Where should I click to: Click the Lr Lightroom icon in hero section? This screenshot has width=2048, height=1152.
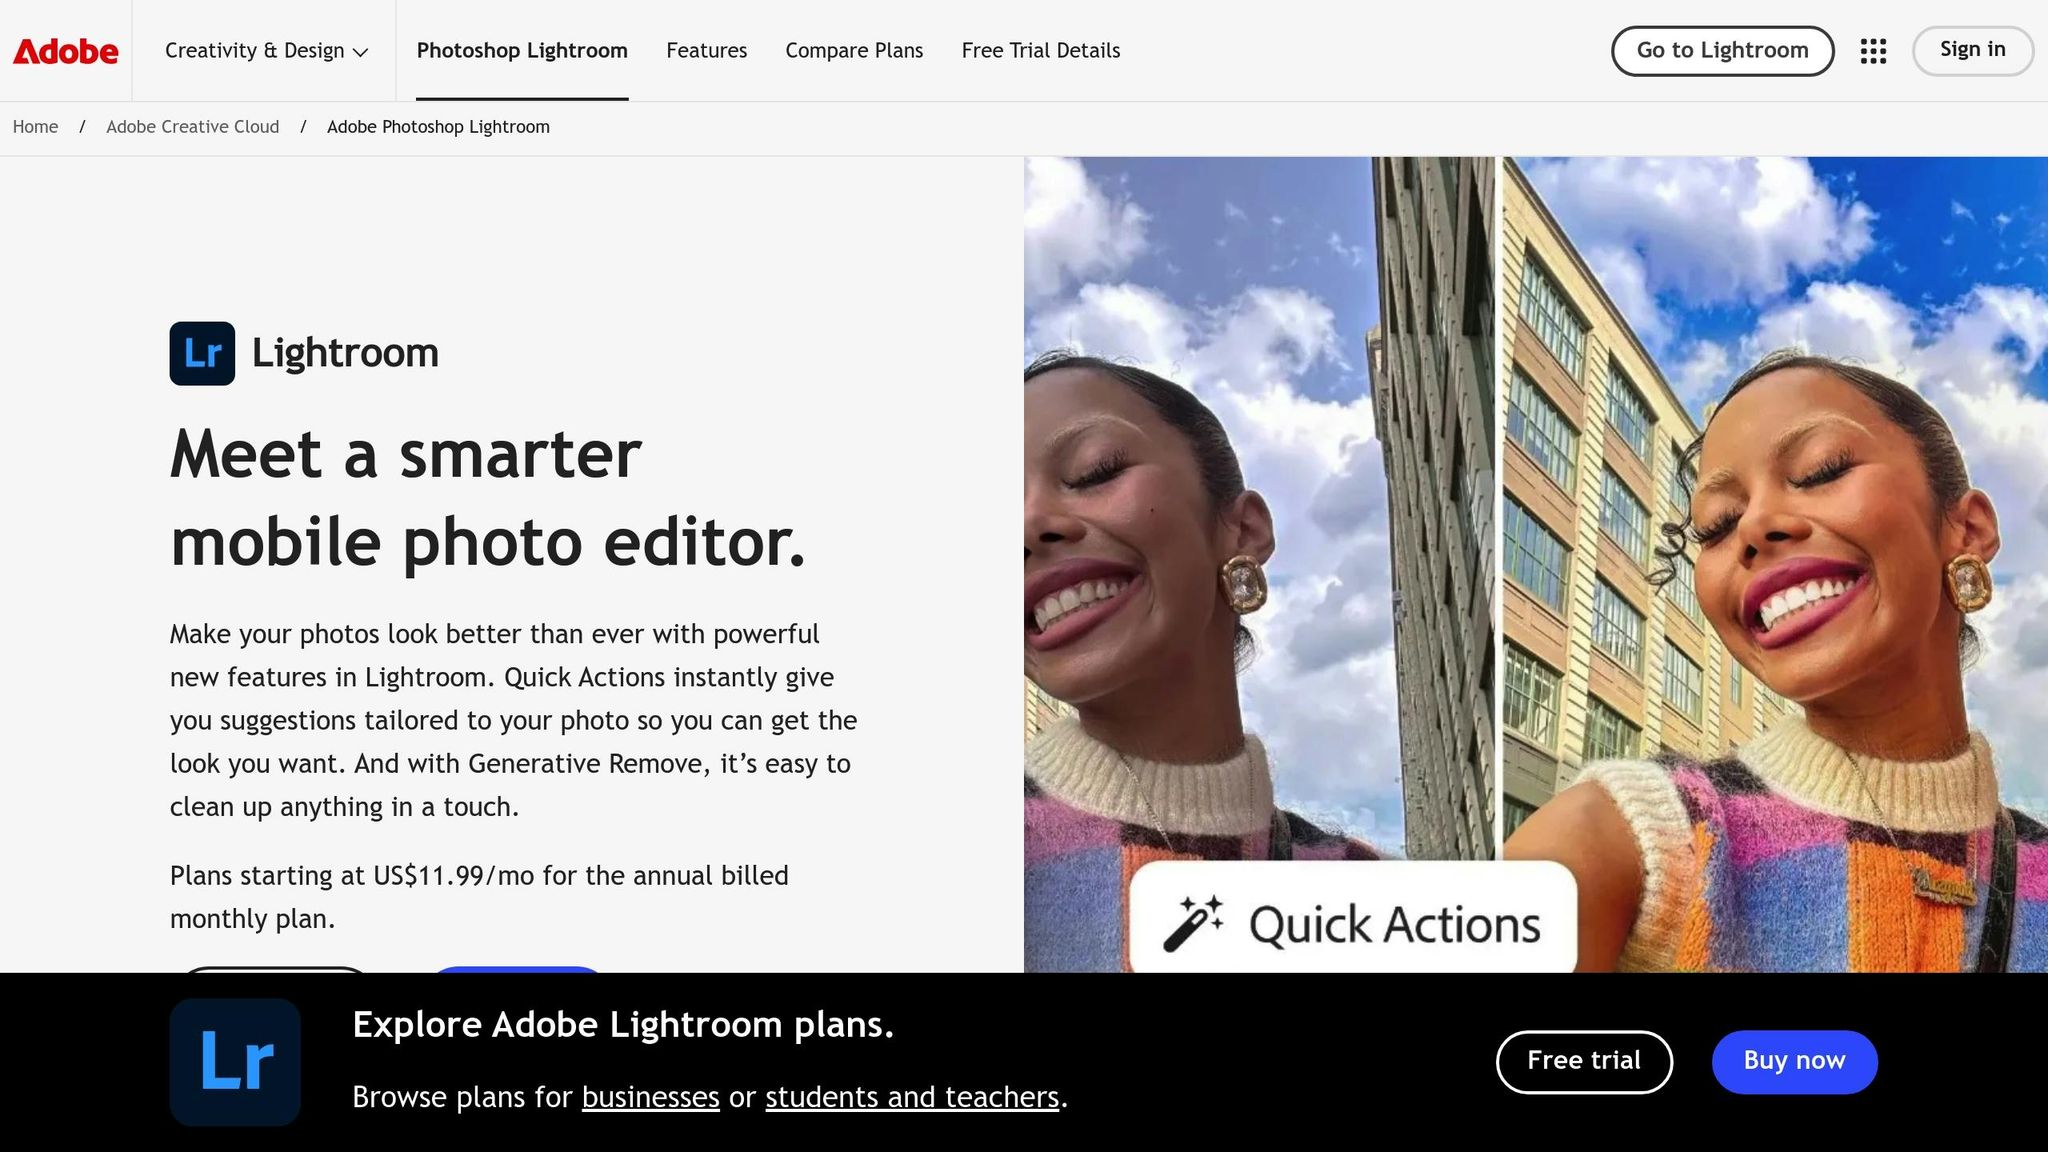point(202,353)
